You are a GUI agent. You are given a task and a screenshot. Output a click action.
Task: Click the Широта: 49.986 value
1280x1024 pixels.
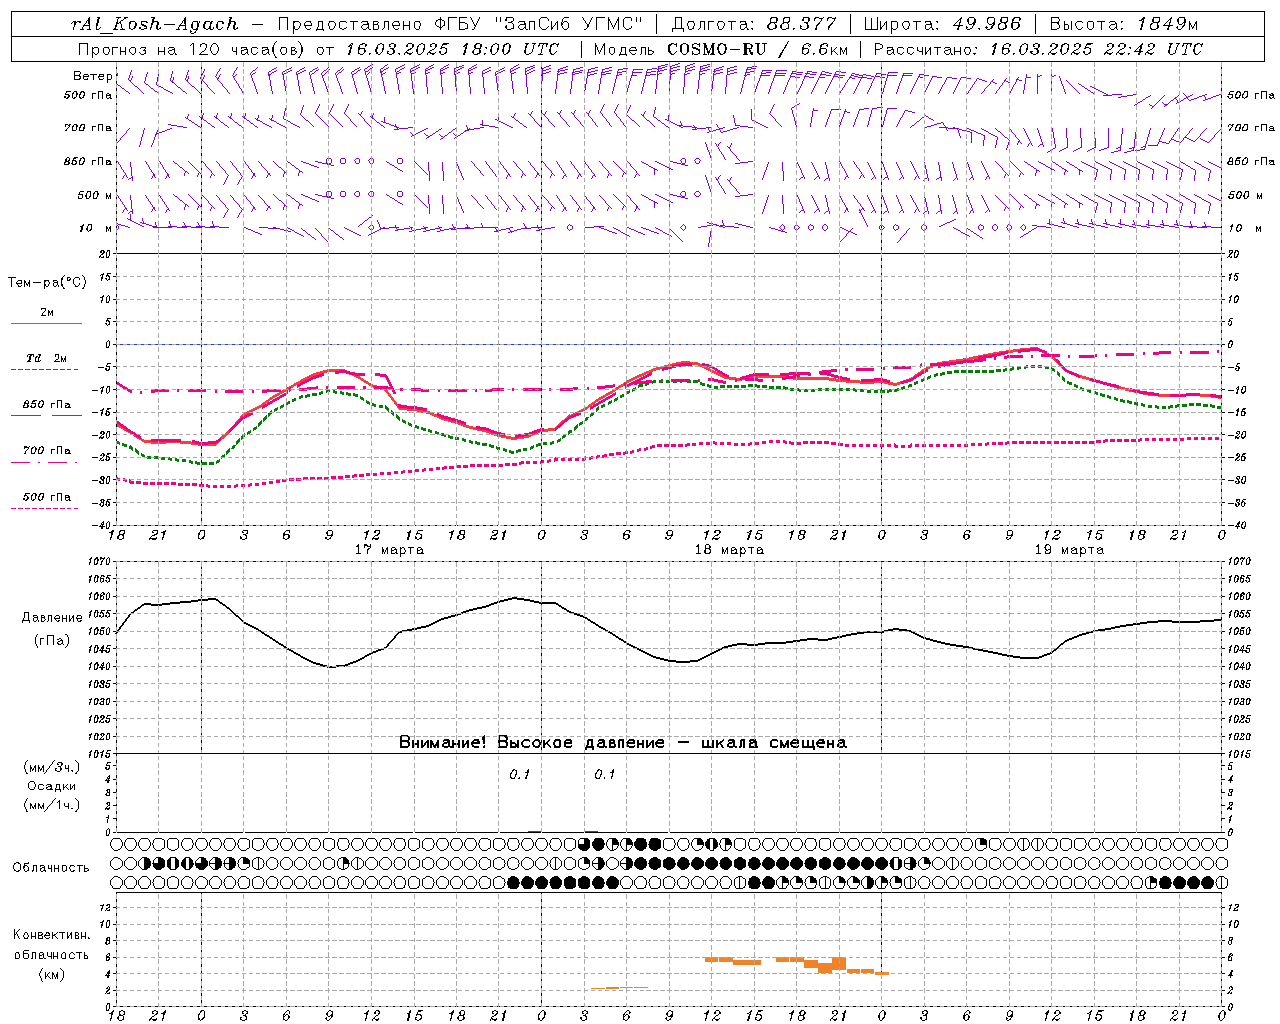[942, 24]
